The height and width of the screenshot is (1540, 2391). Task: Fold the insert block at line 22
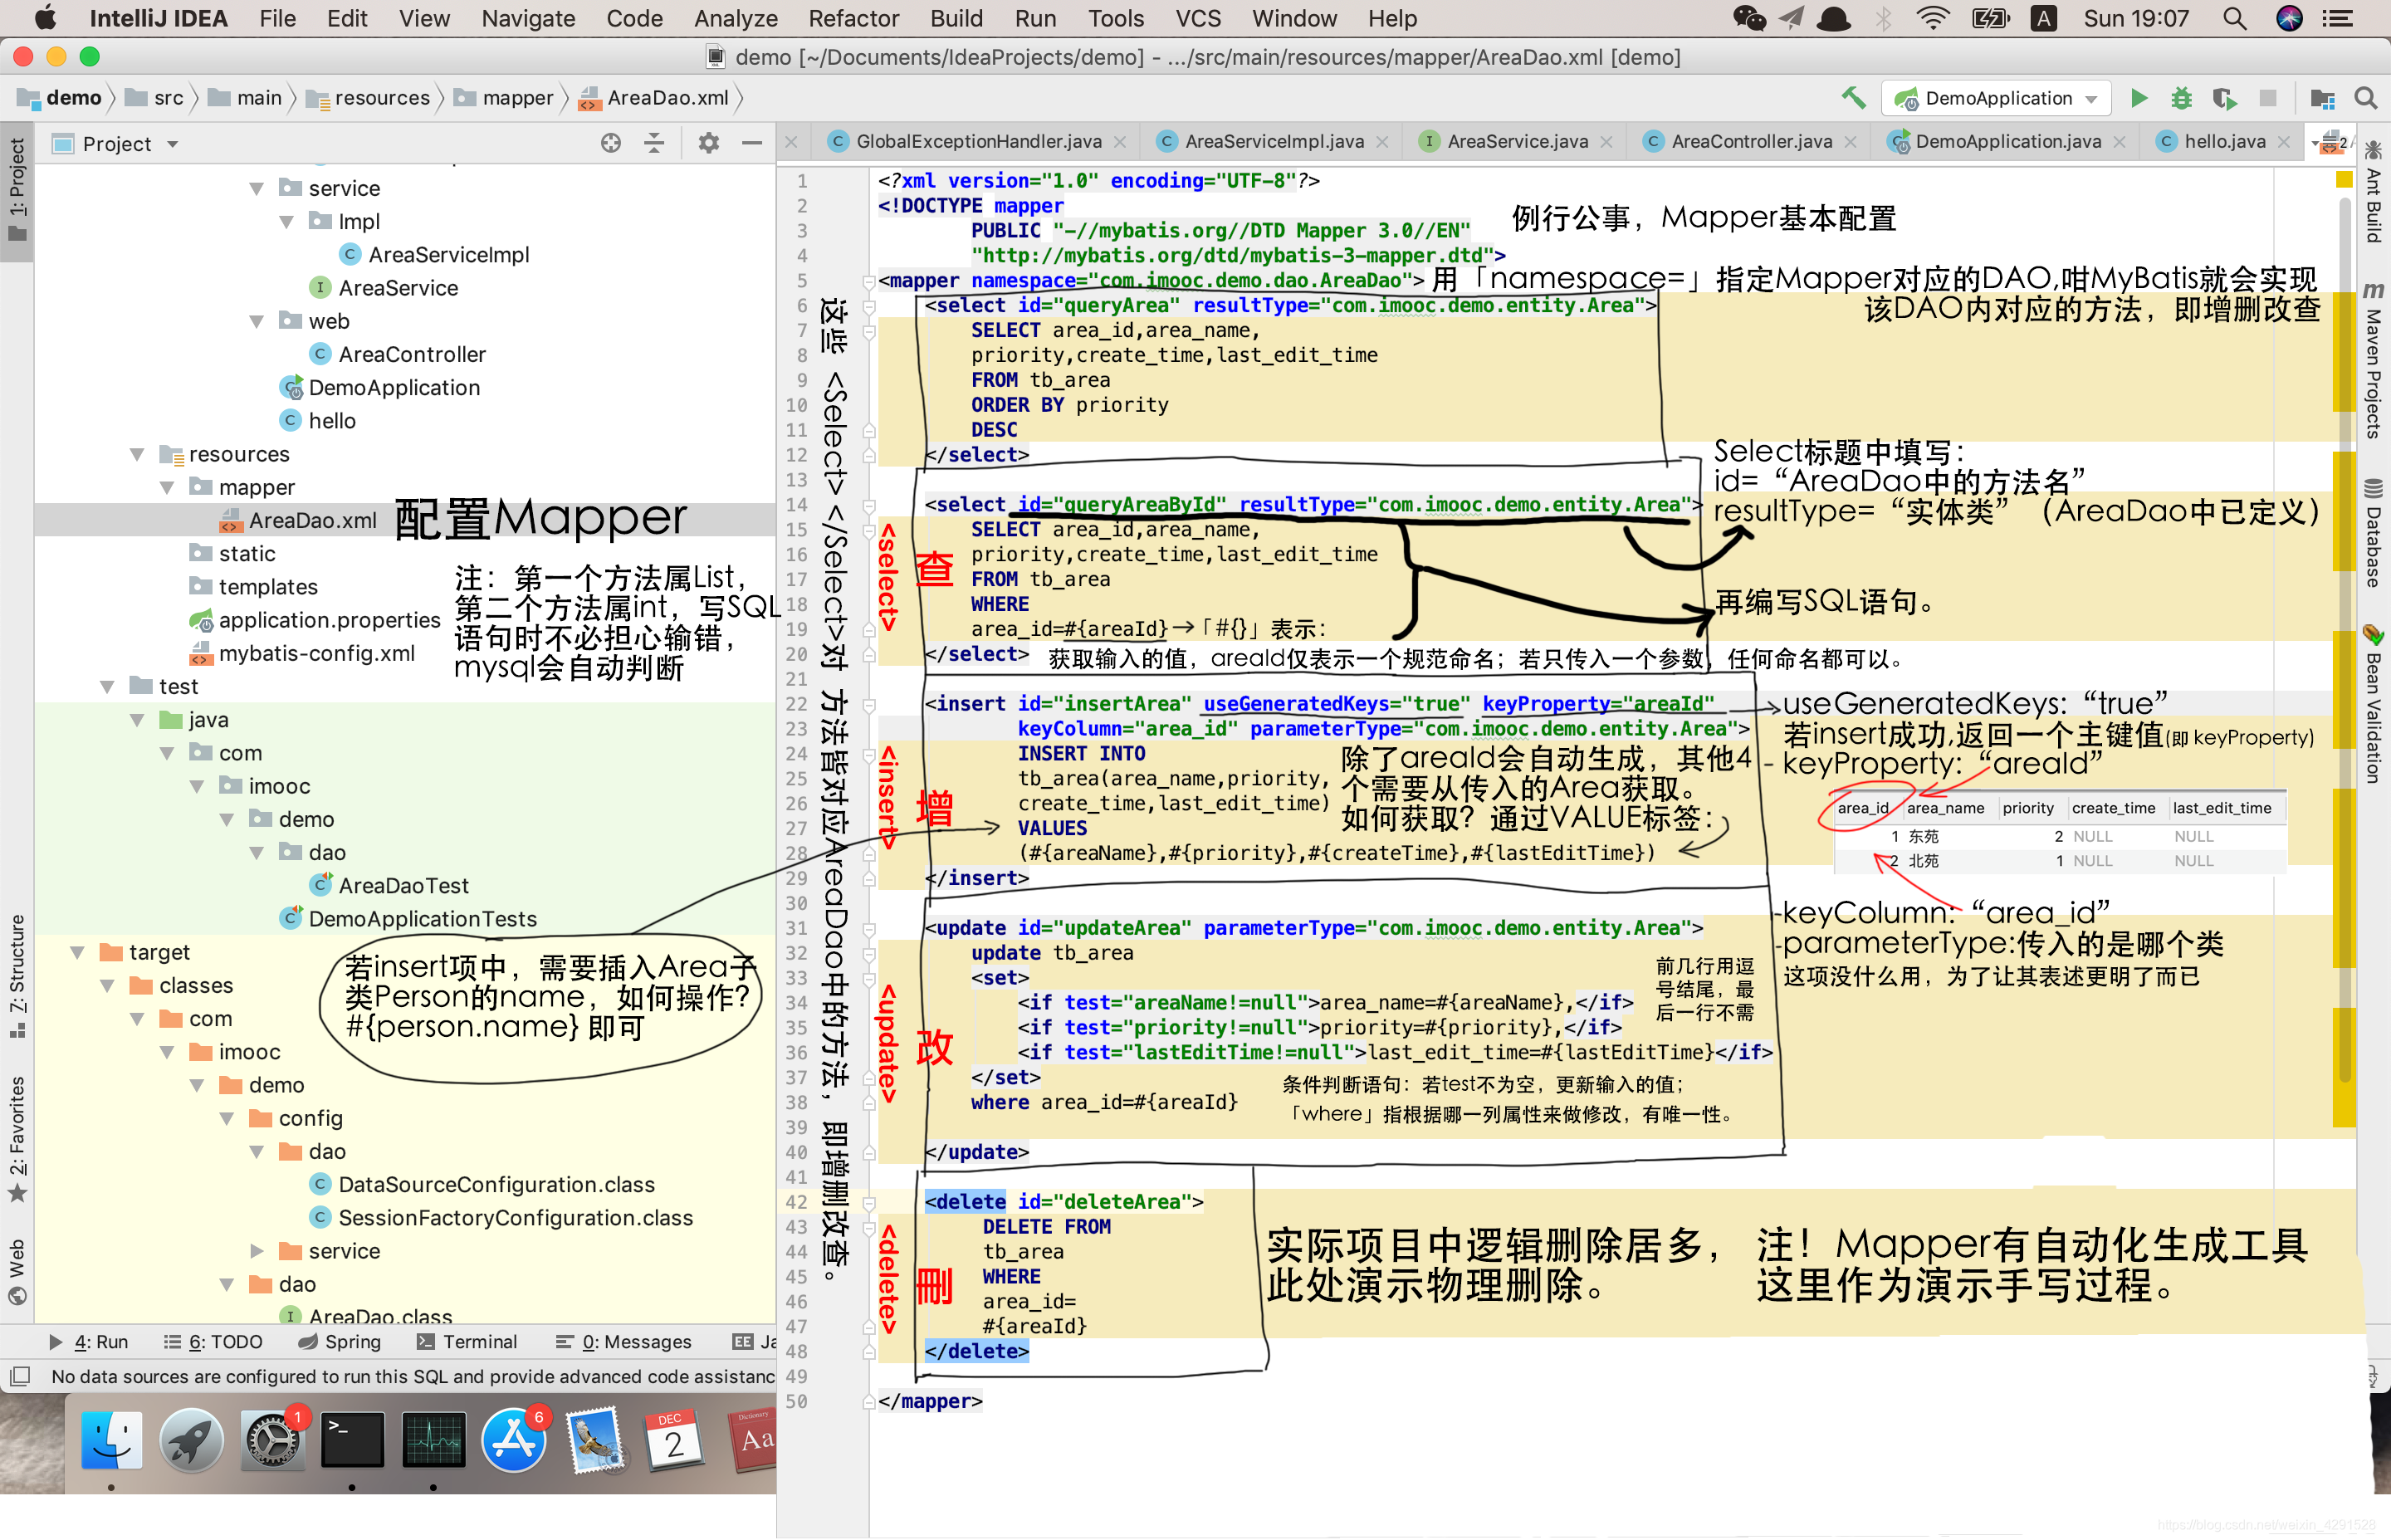pyautogui.click(x=869, y=704)
